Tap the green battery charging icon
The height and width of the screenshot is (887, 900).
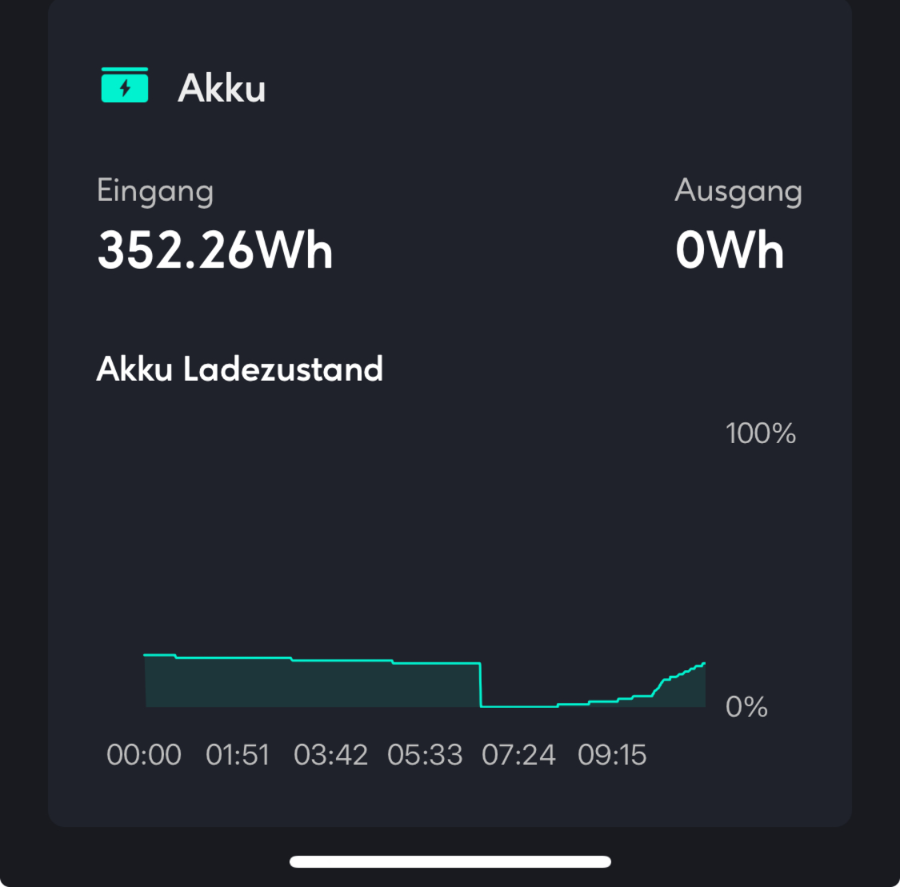(125, 85)
